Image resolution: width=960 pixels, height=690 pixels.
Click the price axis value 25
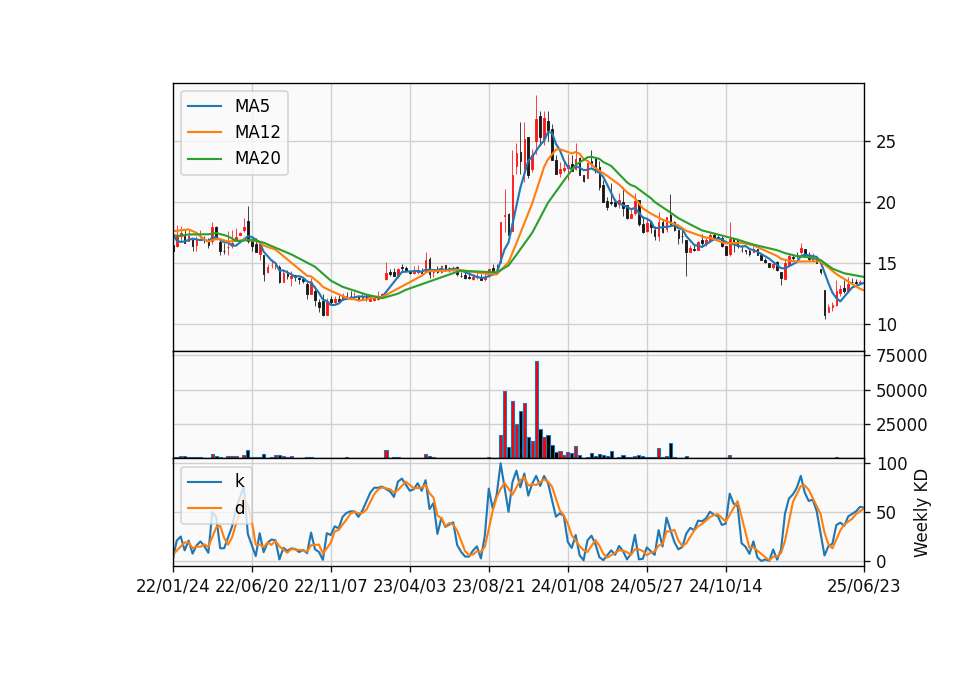click(886, 142)
